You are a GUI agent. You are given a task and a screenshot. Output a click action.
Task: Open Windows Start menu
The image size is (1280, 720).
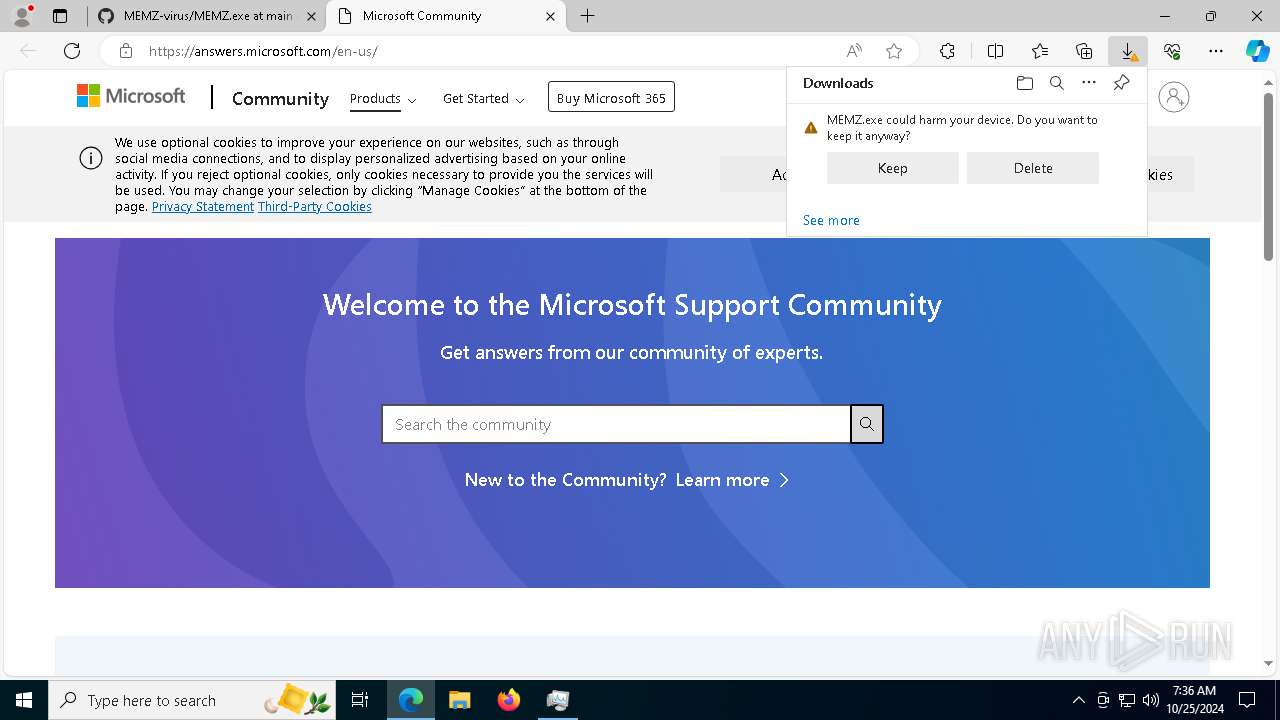pyautogui.click(x=24, y=700)
